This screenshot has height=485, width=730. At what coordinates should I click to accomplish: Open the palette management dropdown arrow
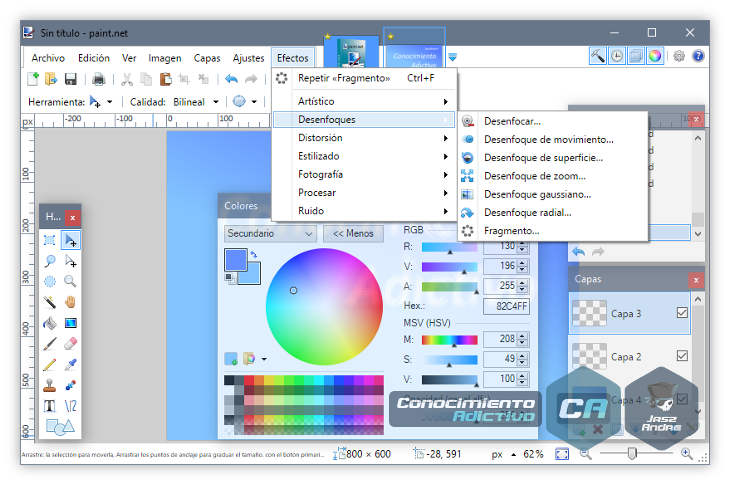(264, 359)
